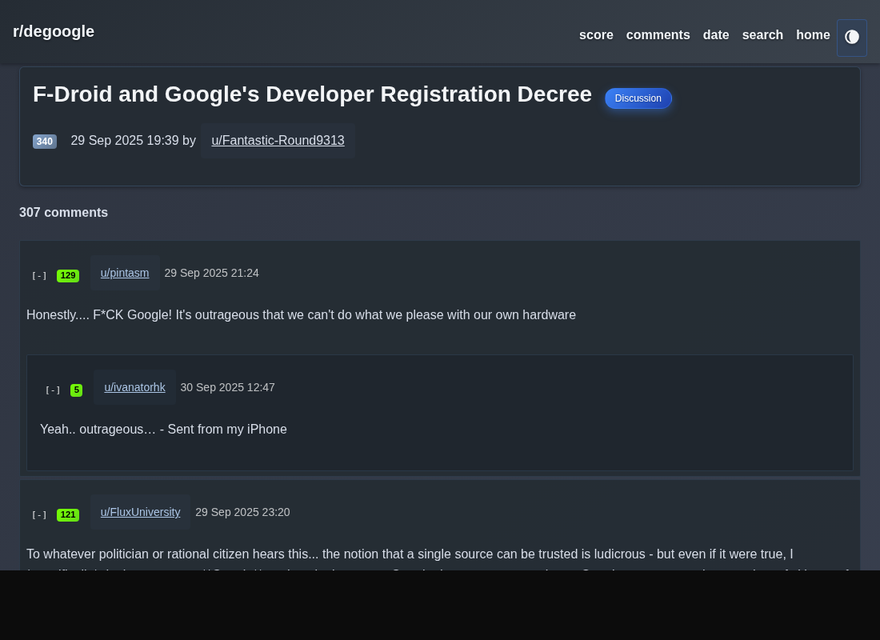The height and width of the screenshot is (640, 880).
Task: Open u/Fantastic-Round9313 user profile
Action: [278, 140]
